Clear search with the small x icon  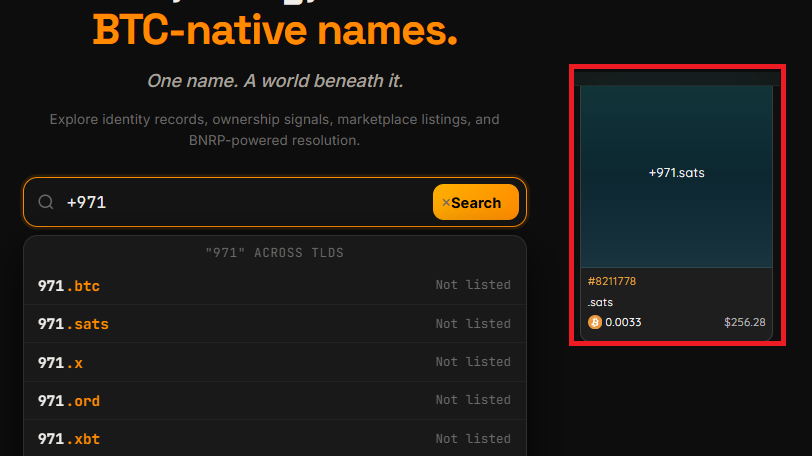(x=446, y=202)
